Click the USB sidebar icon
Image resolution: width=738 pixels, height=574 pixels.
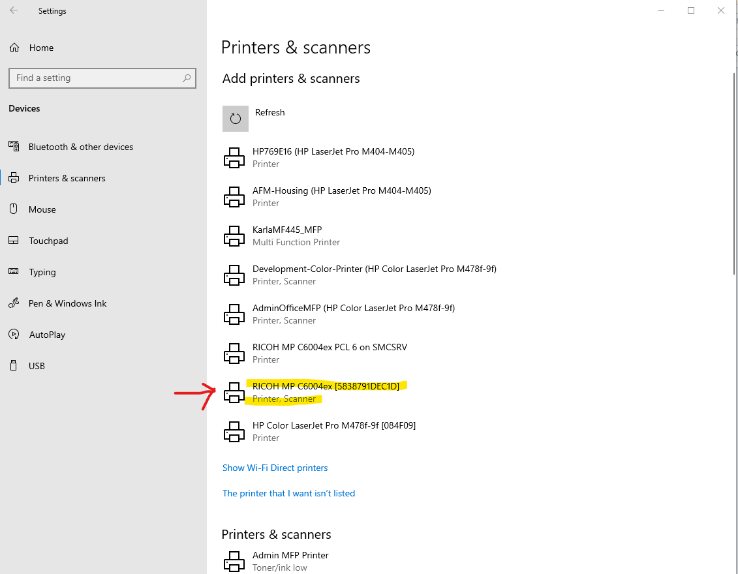(x=14, y=366)
